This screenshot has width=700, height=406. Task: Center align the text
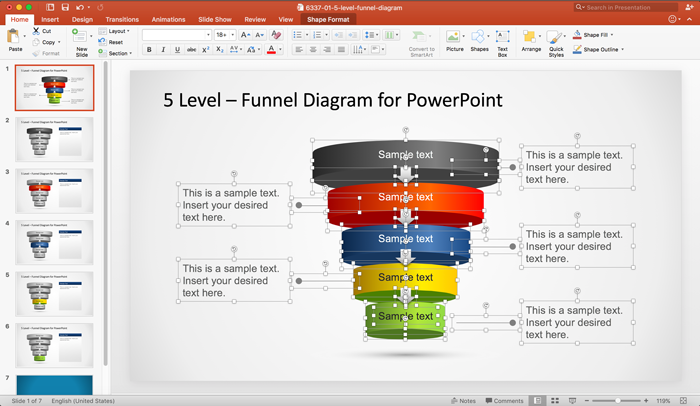(313, 50)
